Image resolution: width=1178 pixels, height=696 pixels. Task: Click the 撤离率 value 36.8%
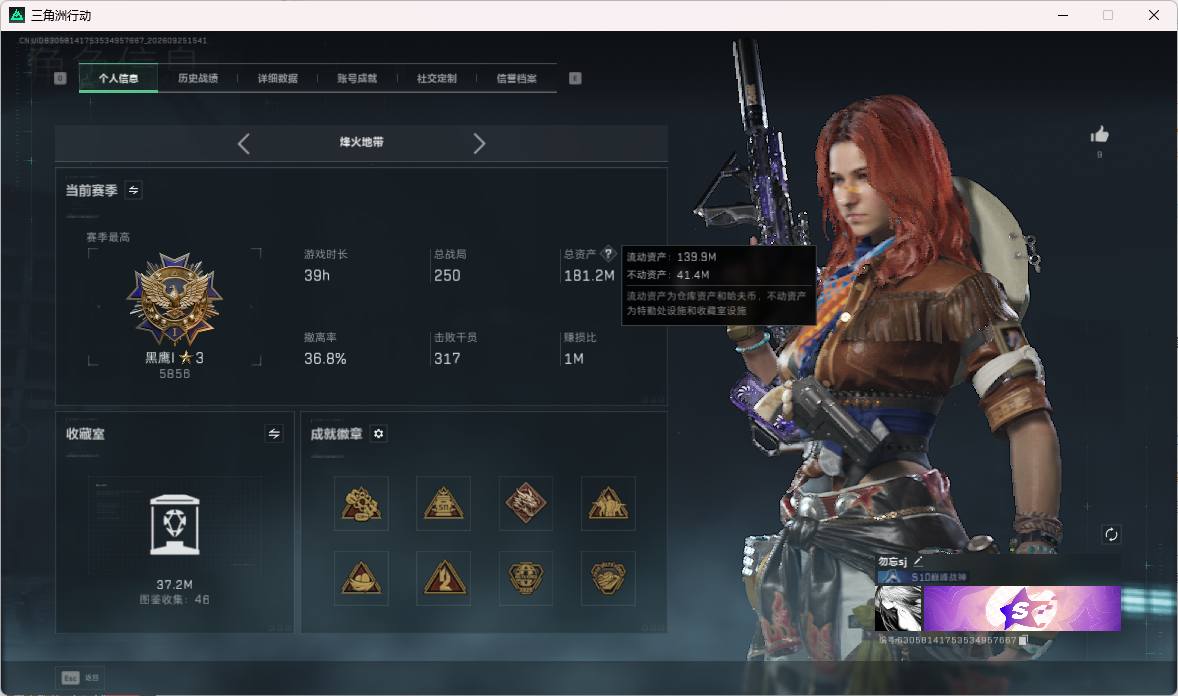(325, 359)
